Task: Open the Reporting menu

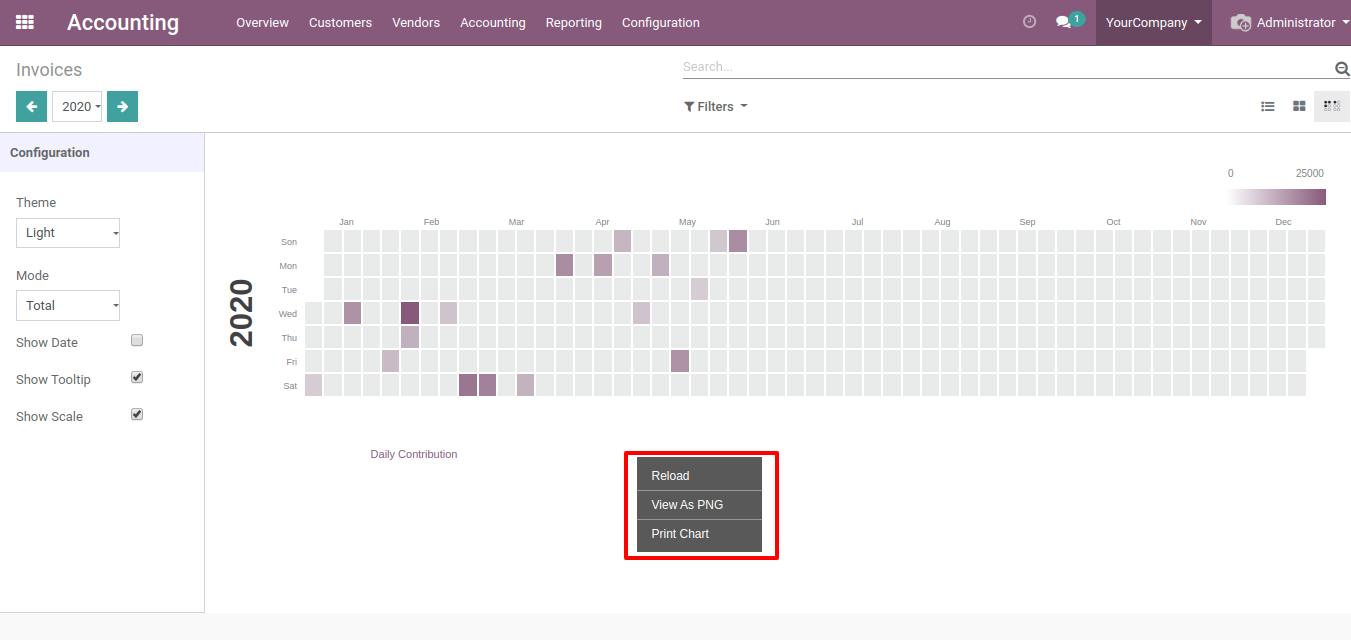Action: 573,22
